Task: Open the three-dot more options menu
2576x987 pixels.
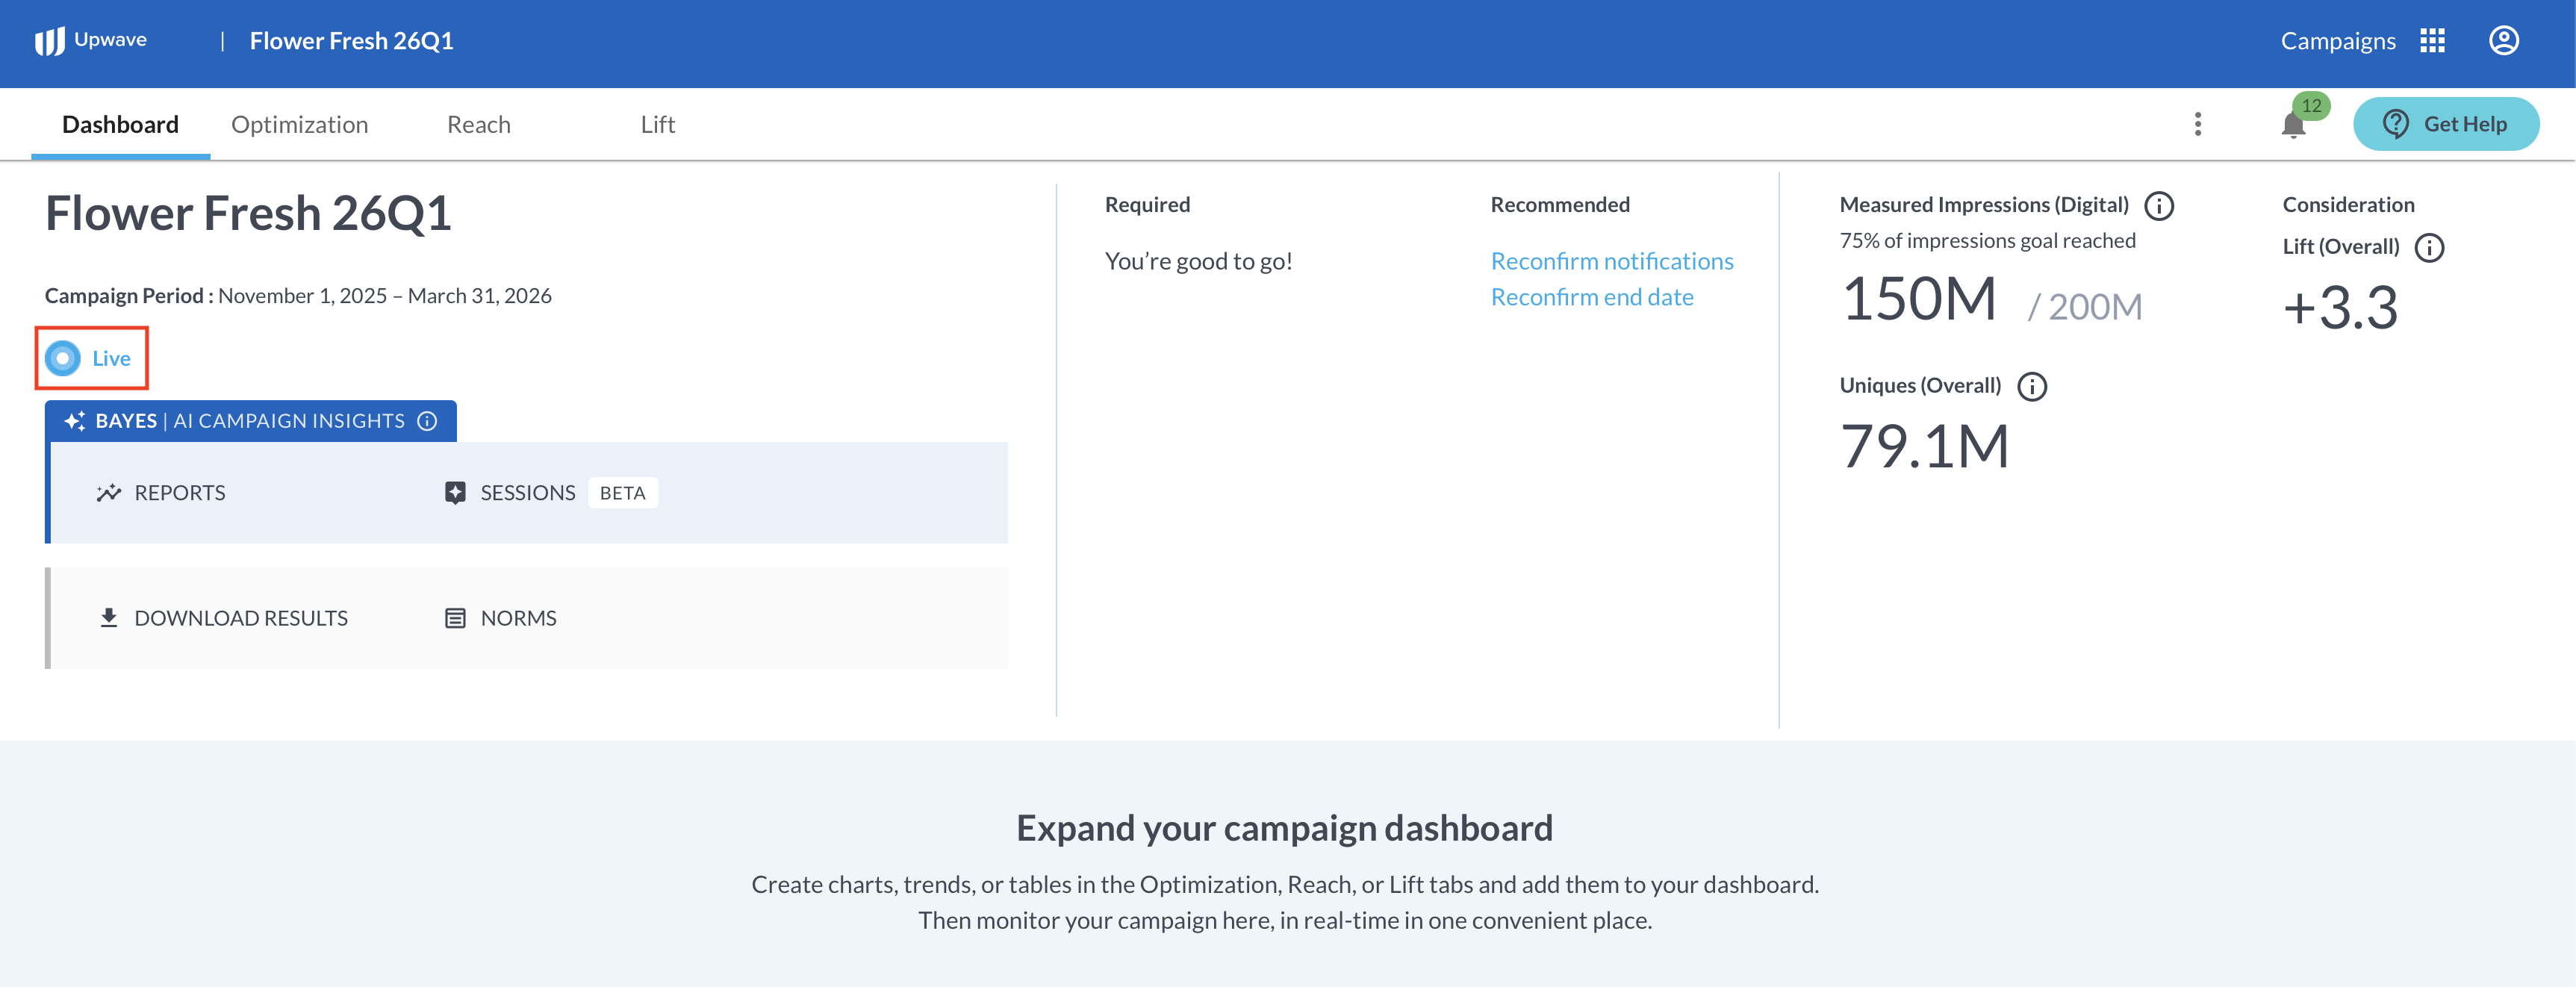Action: 2197,124
